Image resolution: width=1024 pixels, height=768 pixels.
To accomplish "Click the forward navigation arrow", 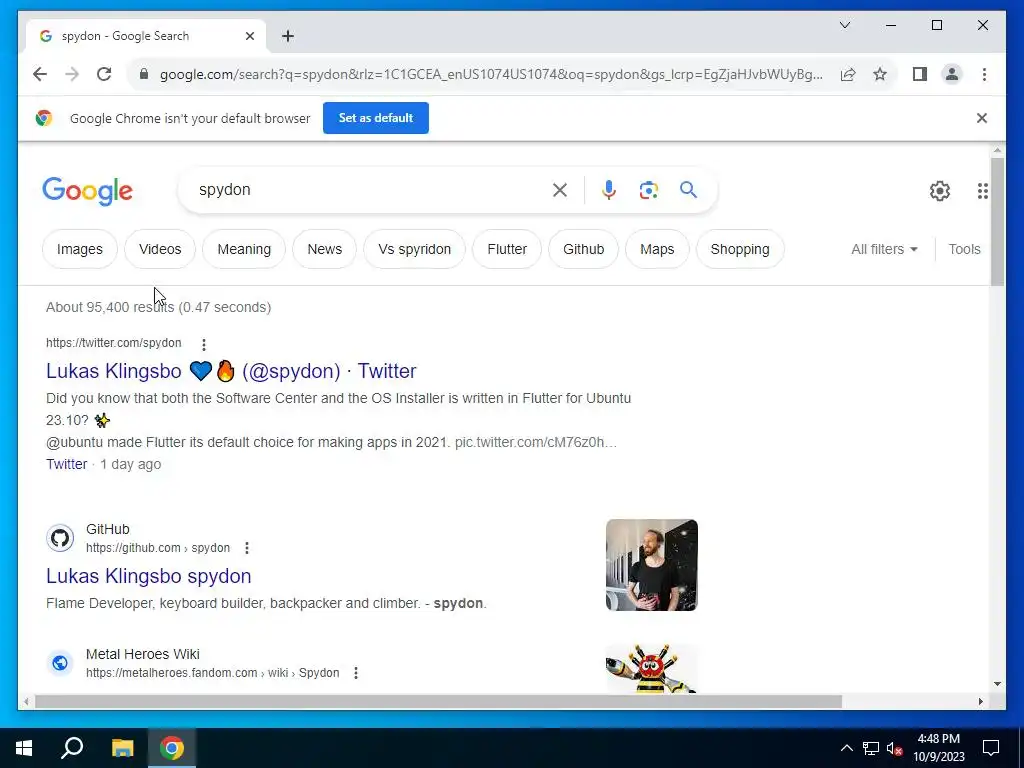I will point(72,74).
